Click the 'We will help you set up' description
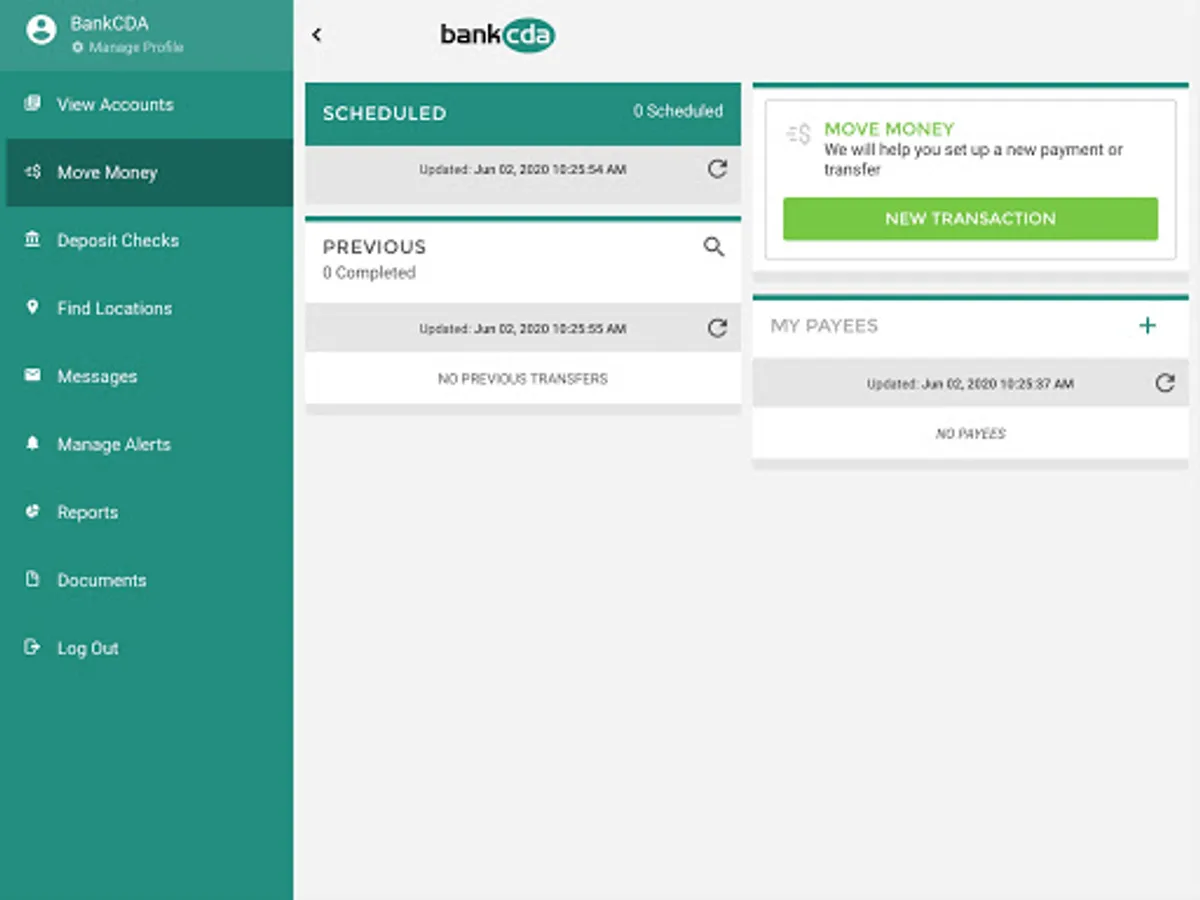1200x900 pixels. 973,160
